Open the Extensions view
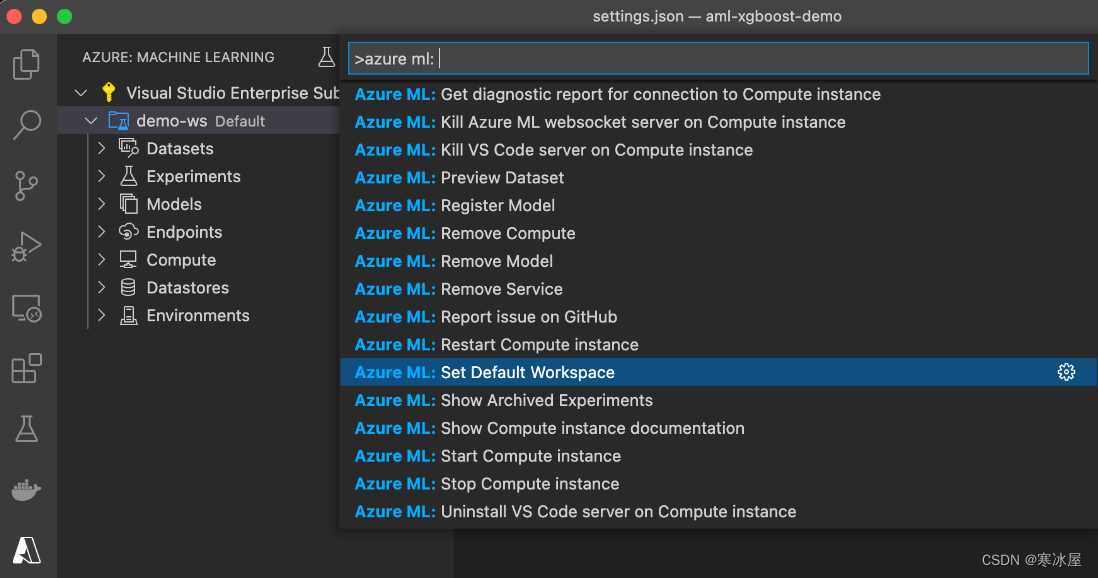The height and width of the screenshot is (578, 1098). pyautogui.click(x=27, y=369)
